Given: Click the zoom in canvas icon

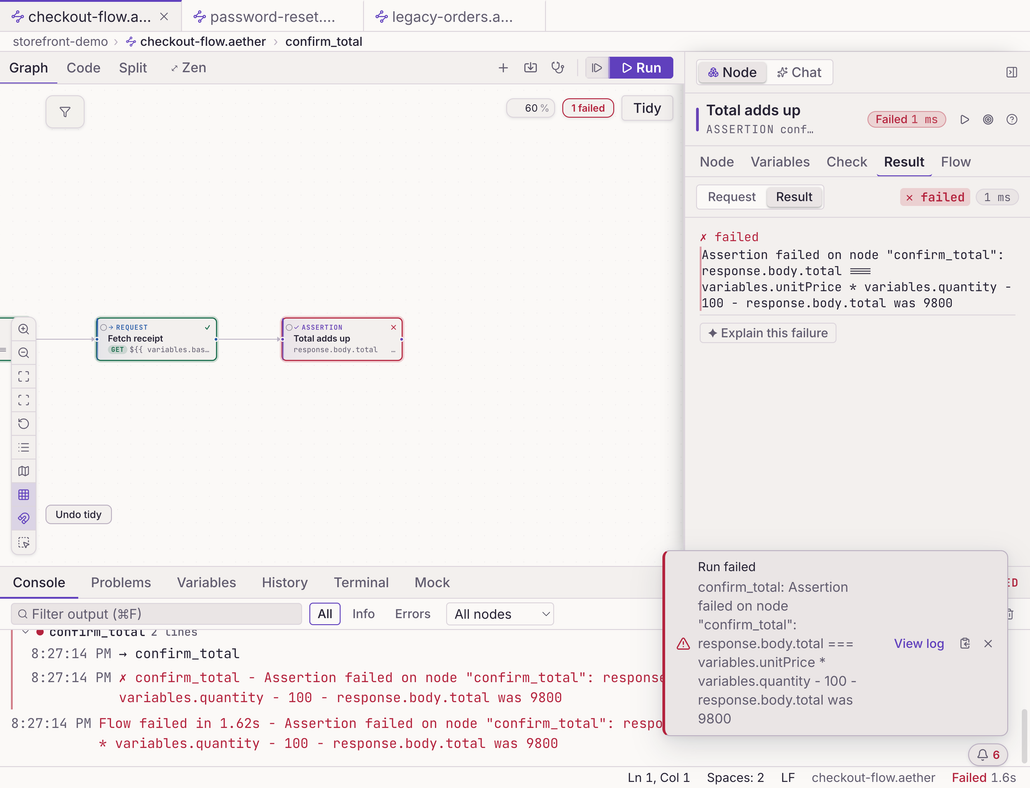Looking at the screenshot, I should [24, 329].
